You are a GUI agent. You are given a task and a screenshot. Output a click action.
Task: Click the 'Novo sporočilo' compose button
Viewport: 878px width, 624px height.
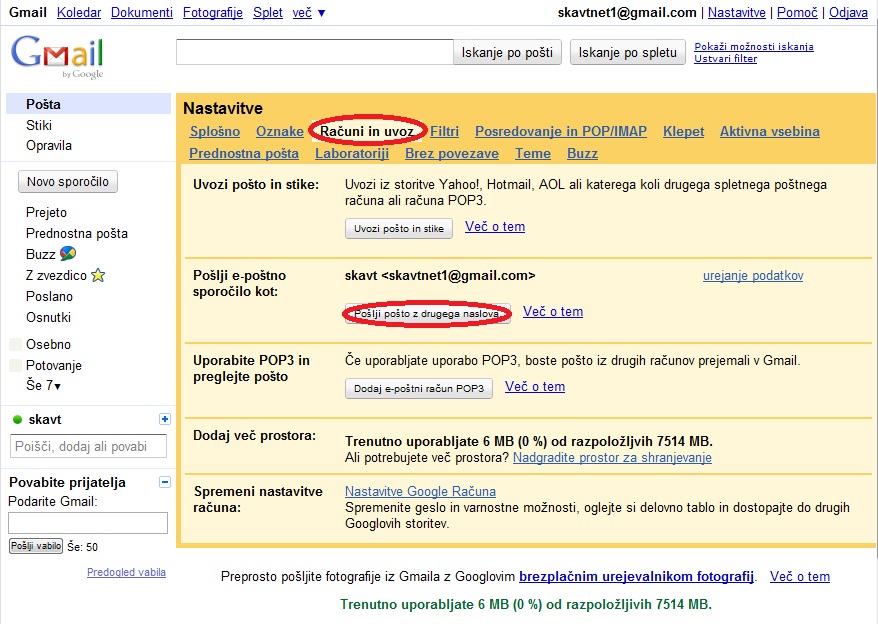click(68, 181)
